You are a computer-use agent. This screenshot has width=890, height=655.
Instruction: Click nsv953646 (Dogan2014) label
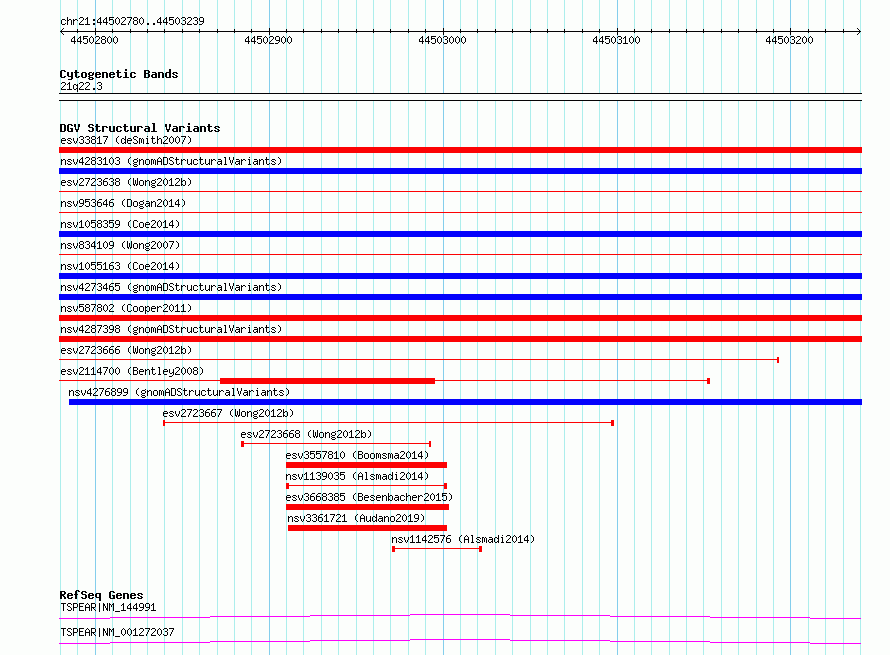pos(123,203)
